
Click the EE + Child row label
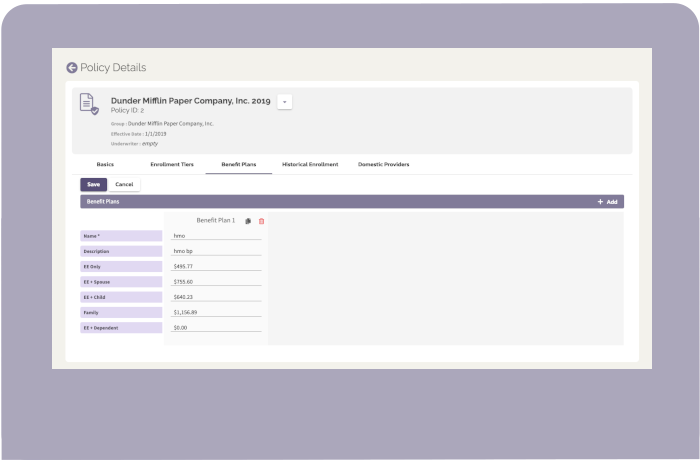coord(121,297)
